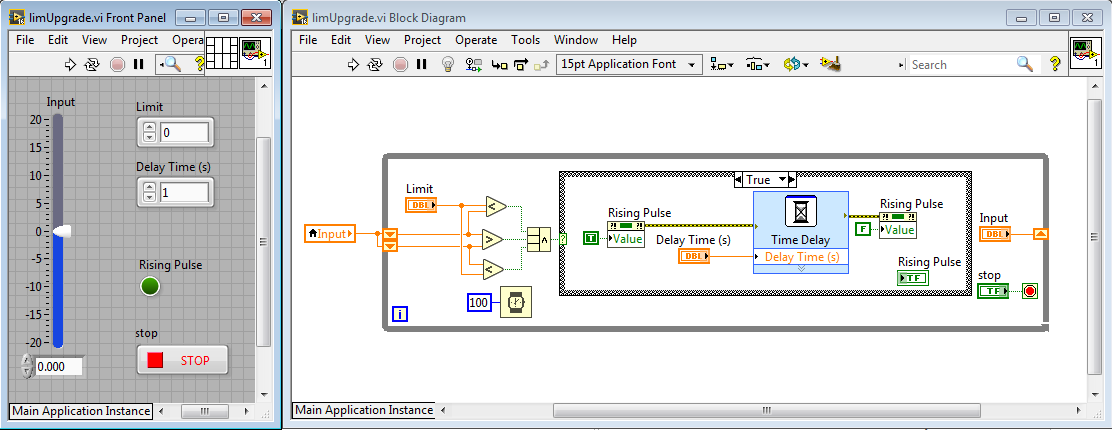Click the Rising Pulse LED indicator

click(x=150, y=287)
